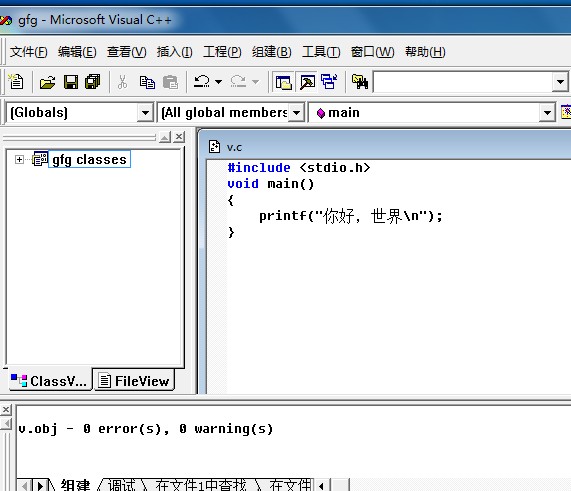Select the 在文件1中查找 output tab
The height and width of the screenshot is (491, 571).
click(x=201, y=485)
